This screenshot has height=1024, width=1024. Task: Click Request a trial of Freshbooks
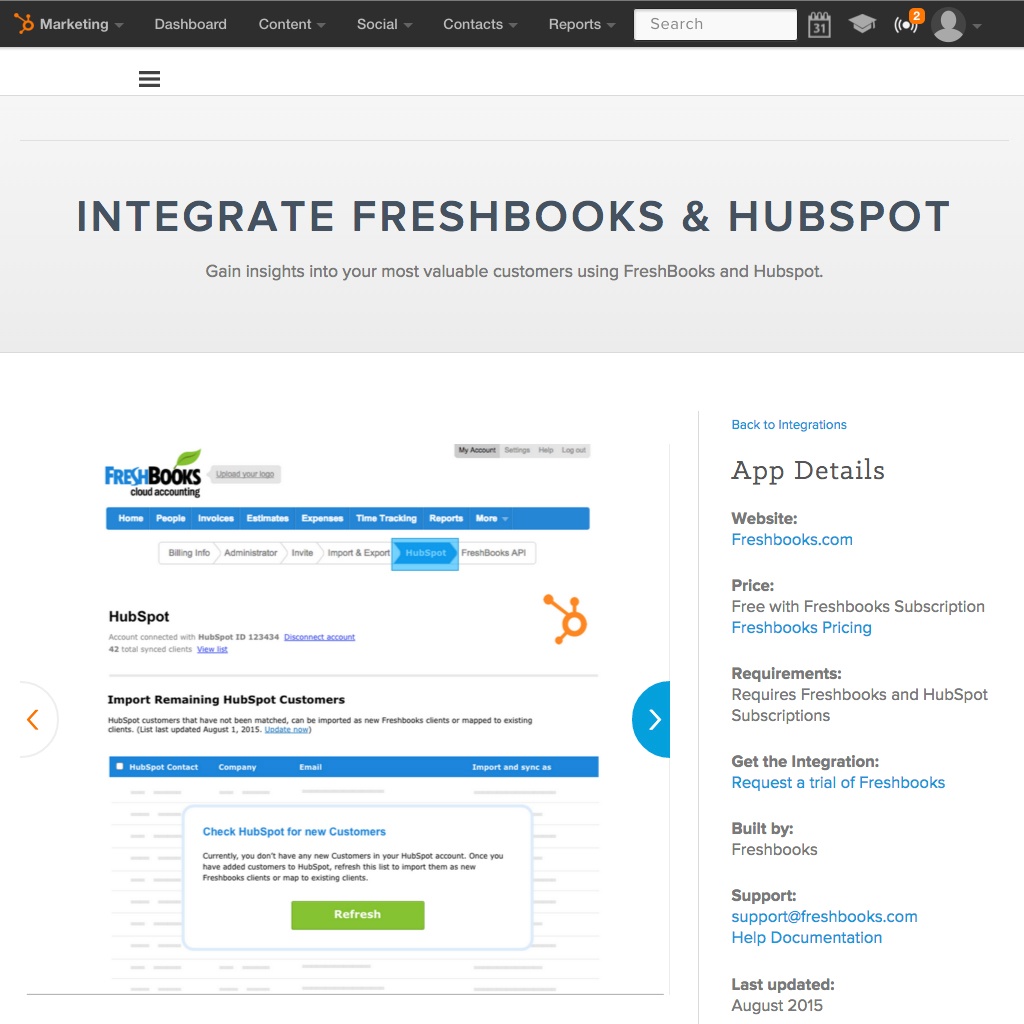(x=838, y=782)
